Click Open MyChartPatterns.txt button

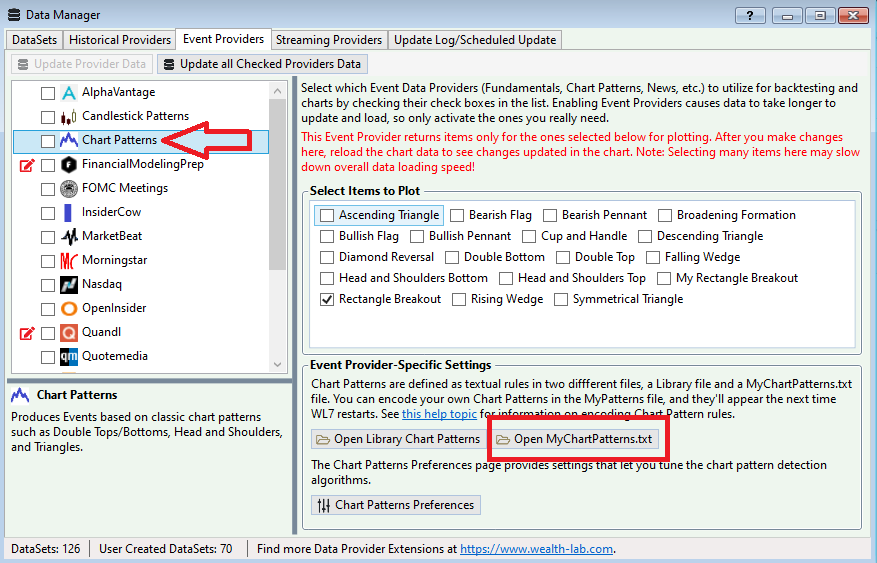coord(575,439)
